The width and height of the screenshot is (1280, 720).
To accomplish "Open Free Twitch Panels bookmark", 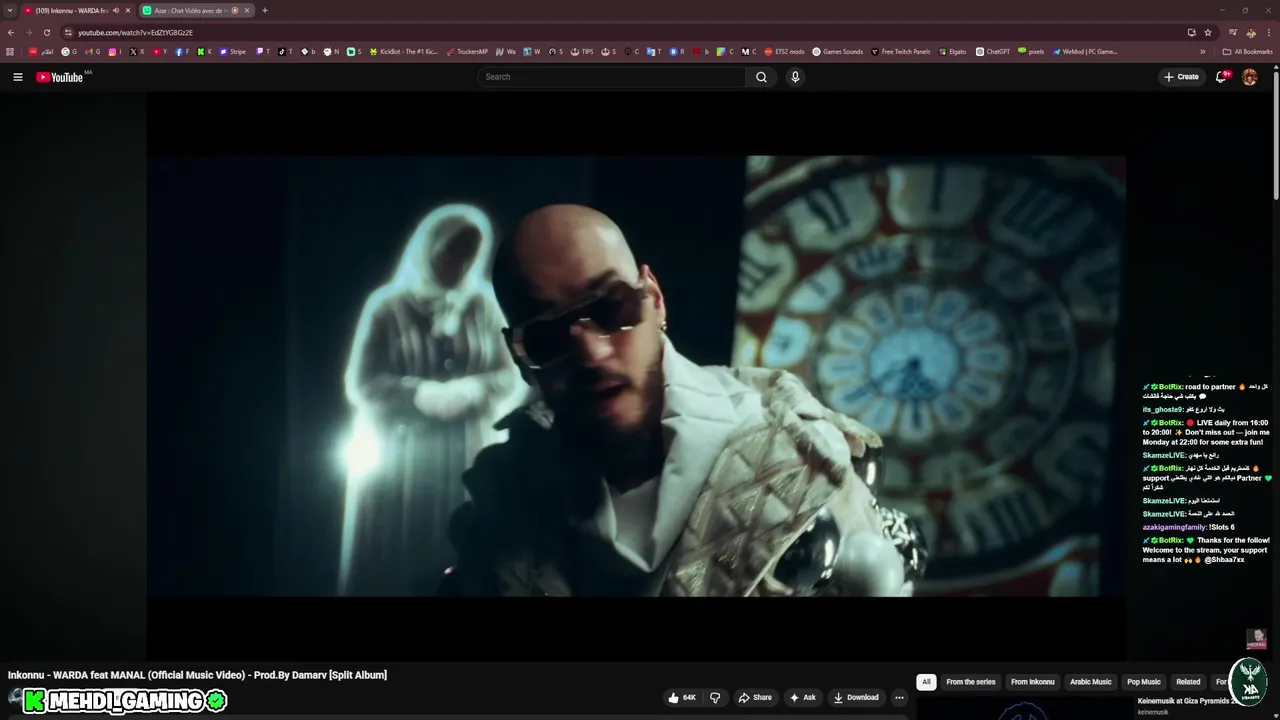I will coord(900,52).
